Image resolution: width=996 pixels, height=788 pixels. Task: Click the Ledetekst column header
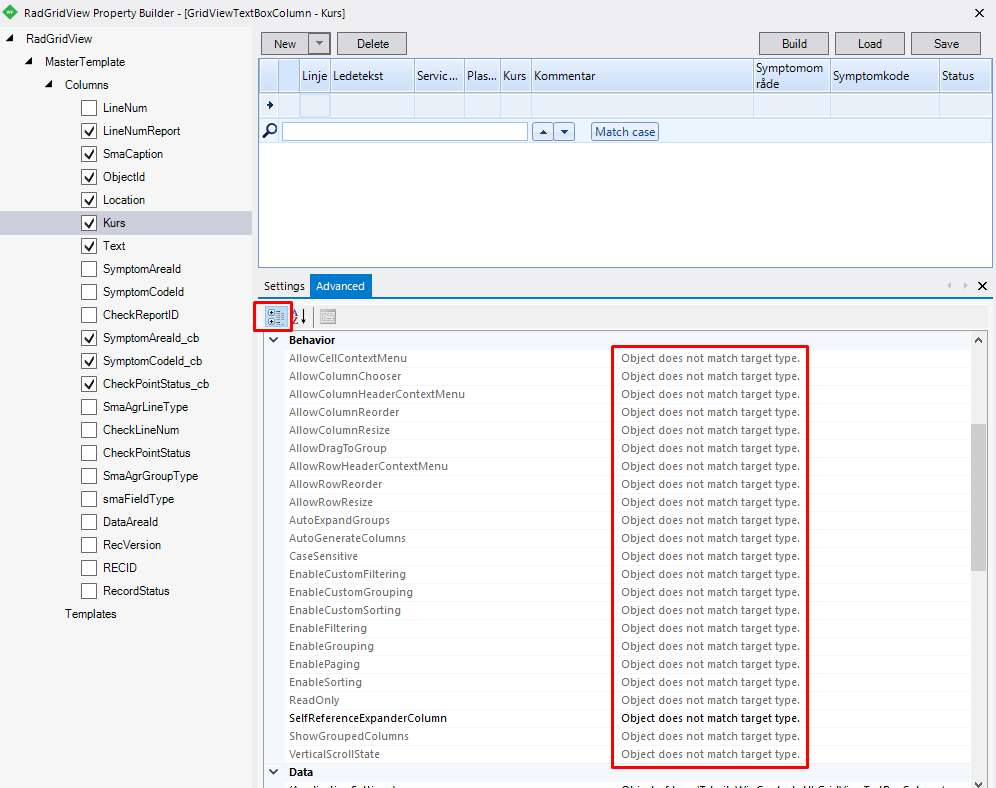tap(372, 76)
